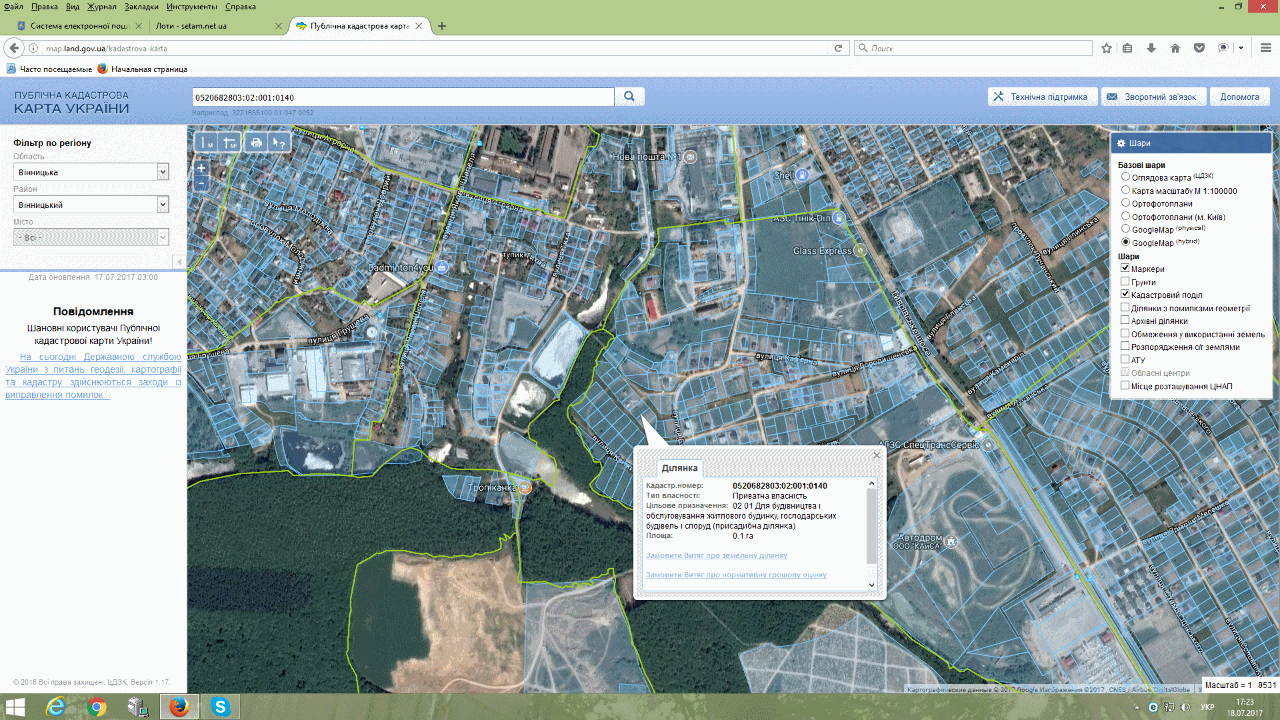Viewport: 1280px width, 720px height.
Task: Zoom in the map with plus button
Action: 201,168
